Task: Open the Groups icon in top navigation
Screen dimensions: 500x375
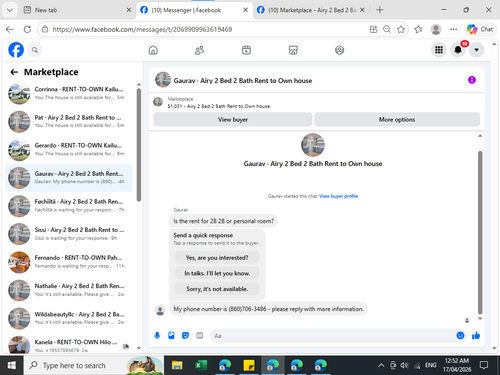Action: pos(339,50)
